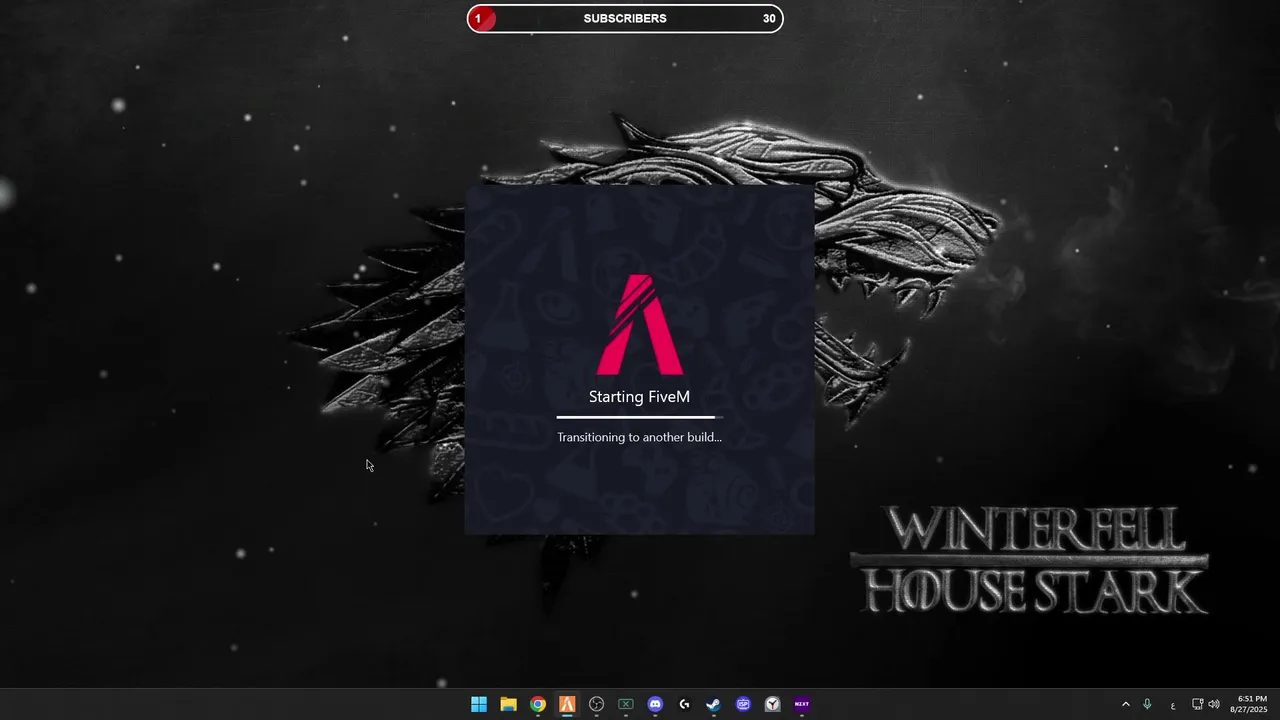
Task: Launch Google Chrome from the taskbar
Action: [x=538, y=704]
